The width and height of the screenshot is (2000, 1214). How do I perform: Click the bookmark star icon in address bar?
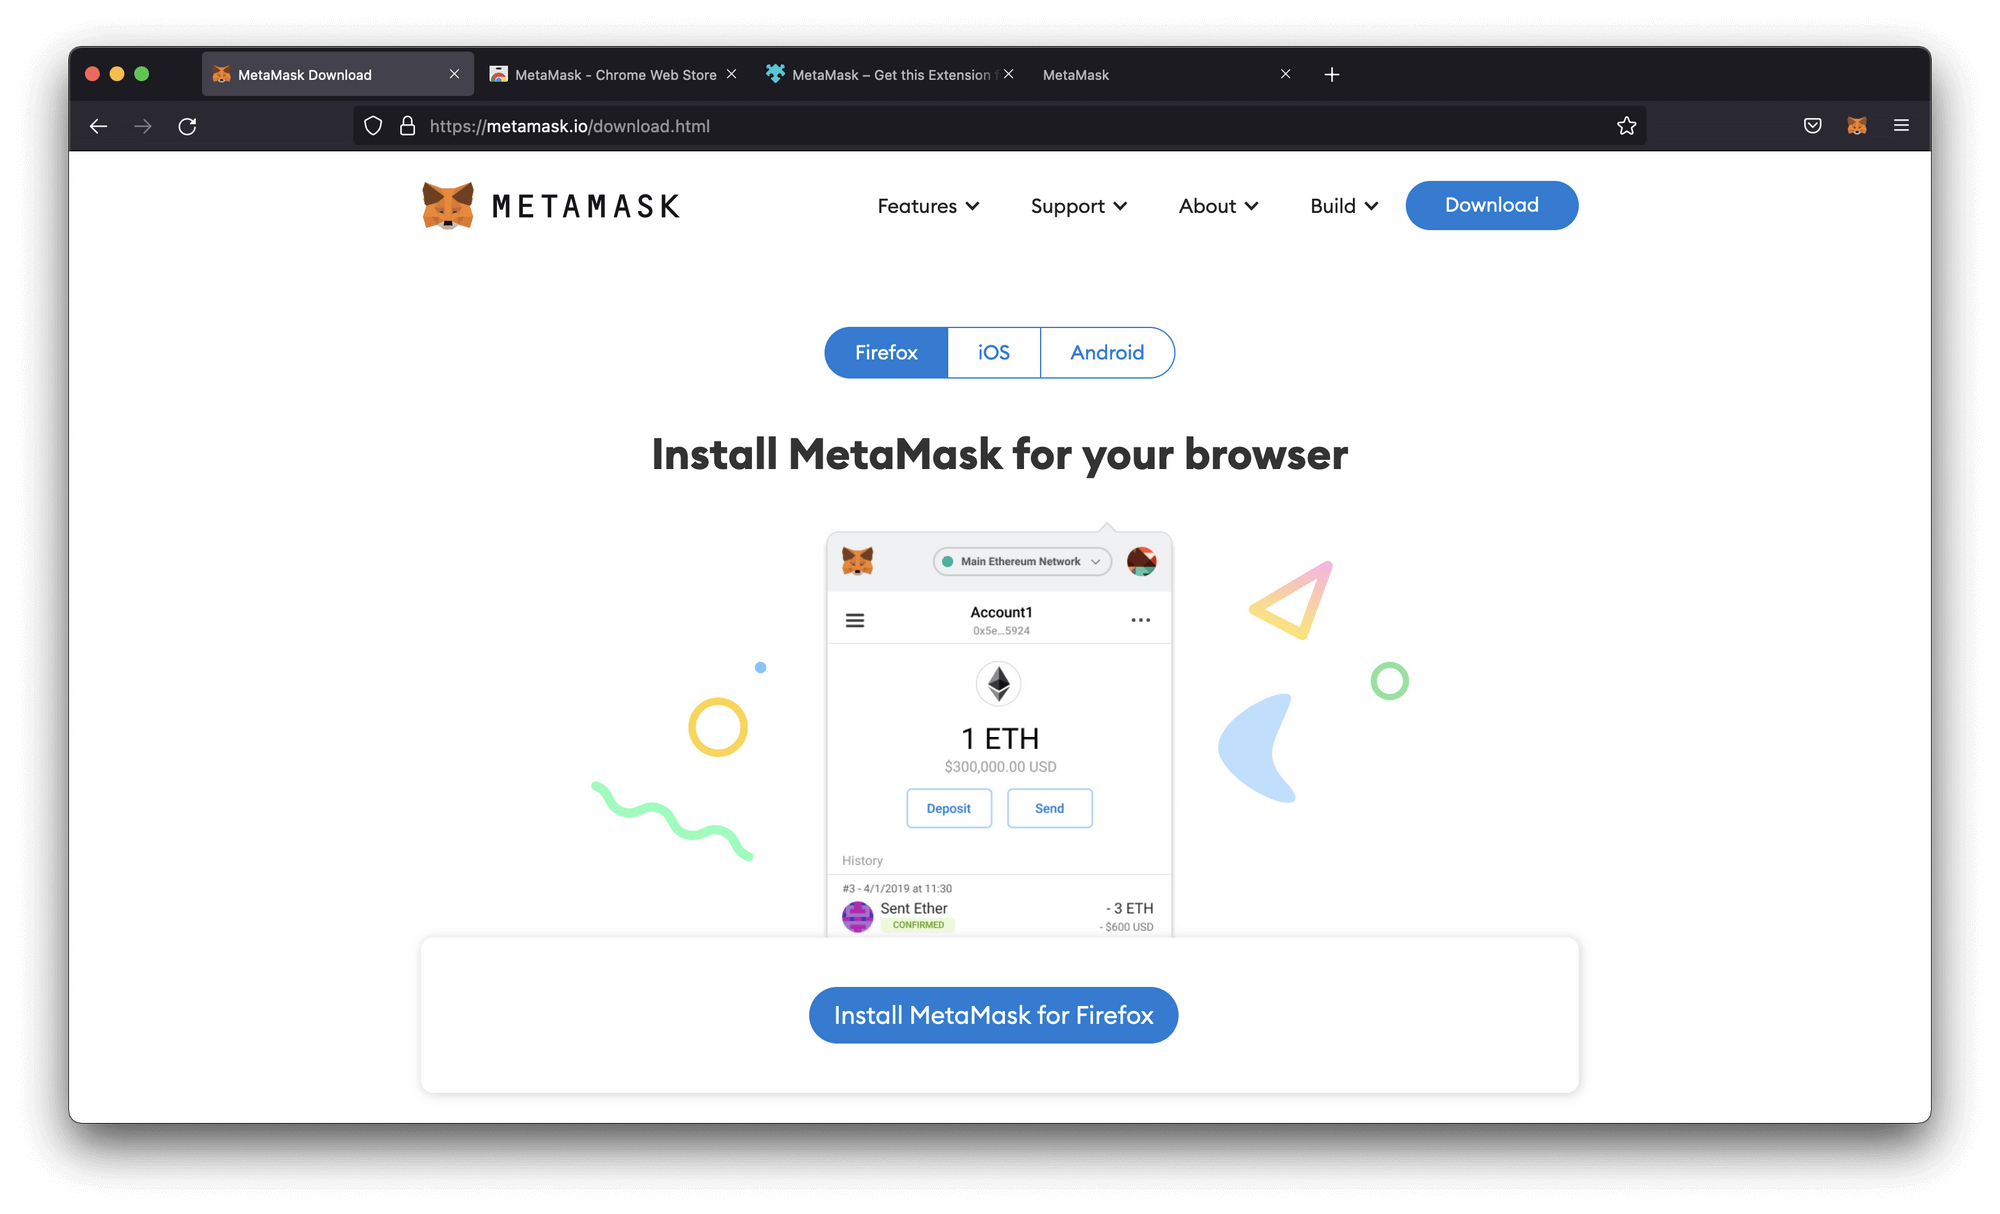click(1627, 126)
